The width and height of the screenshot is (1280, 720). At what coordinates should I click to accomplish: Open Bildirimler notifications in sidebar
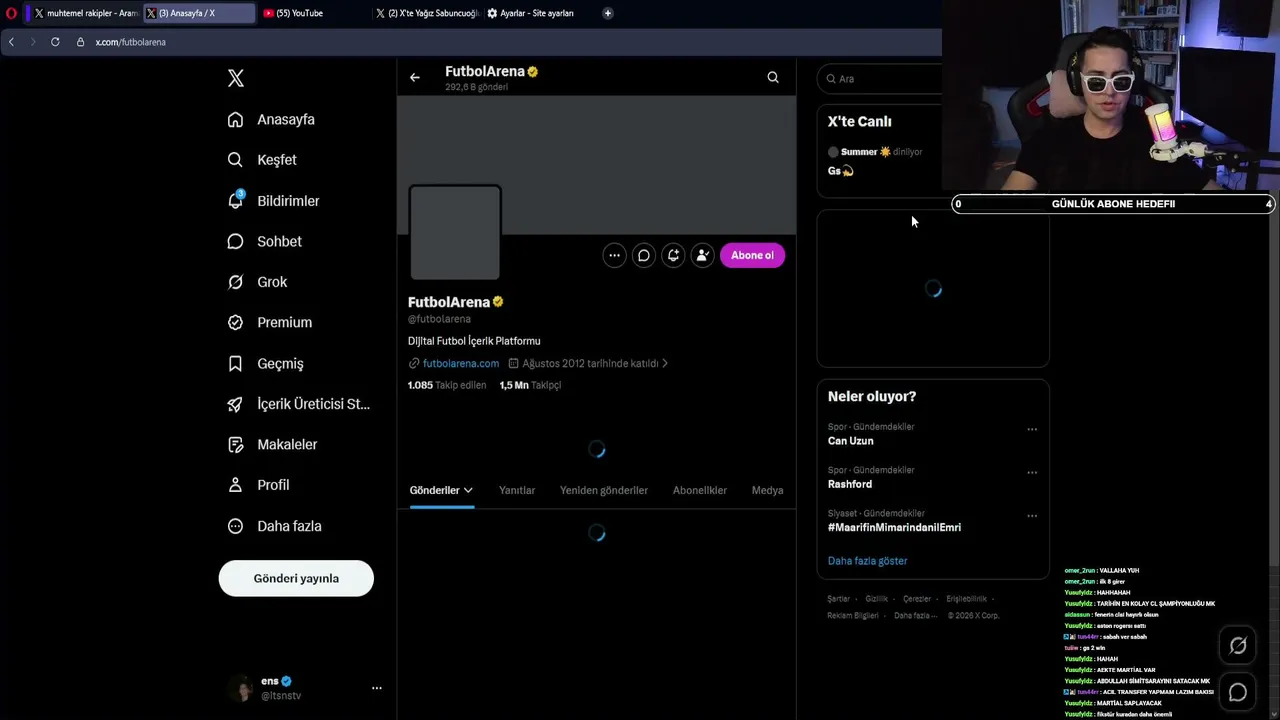click(274, 201)
